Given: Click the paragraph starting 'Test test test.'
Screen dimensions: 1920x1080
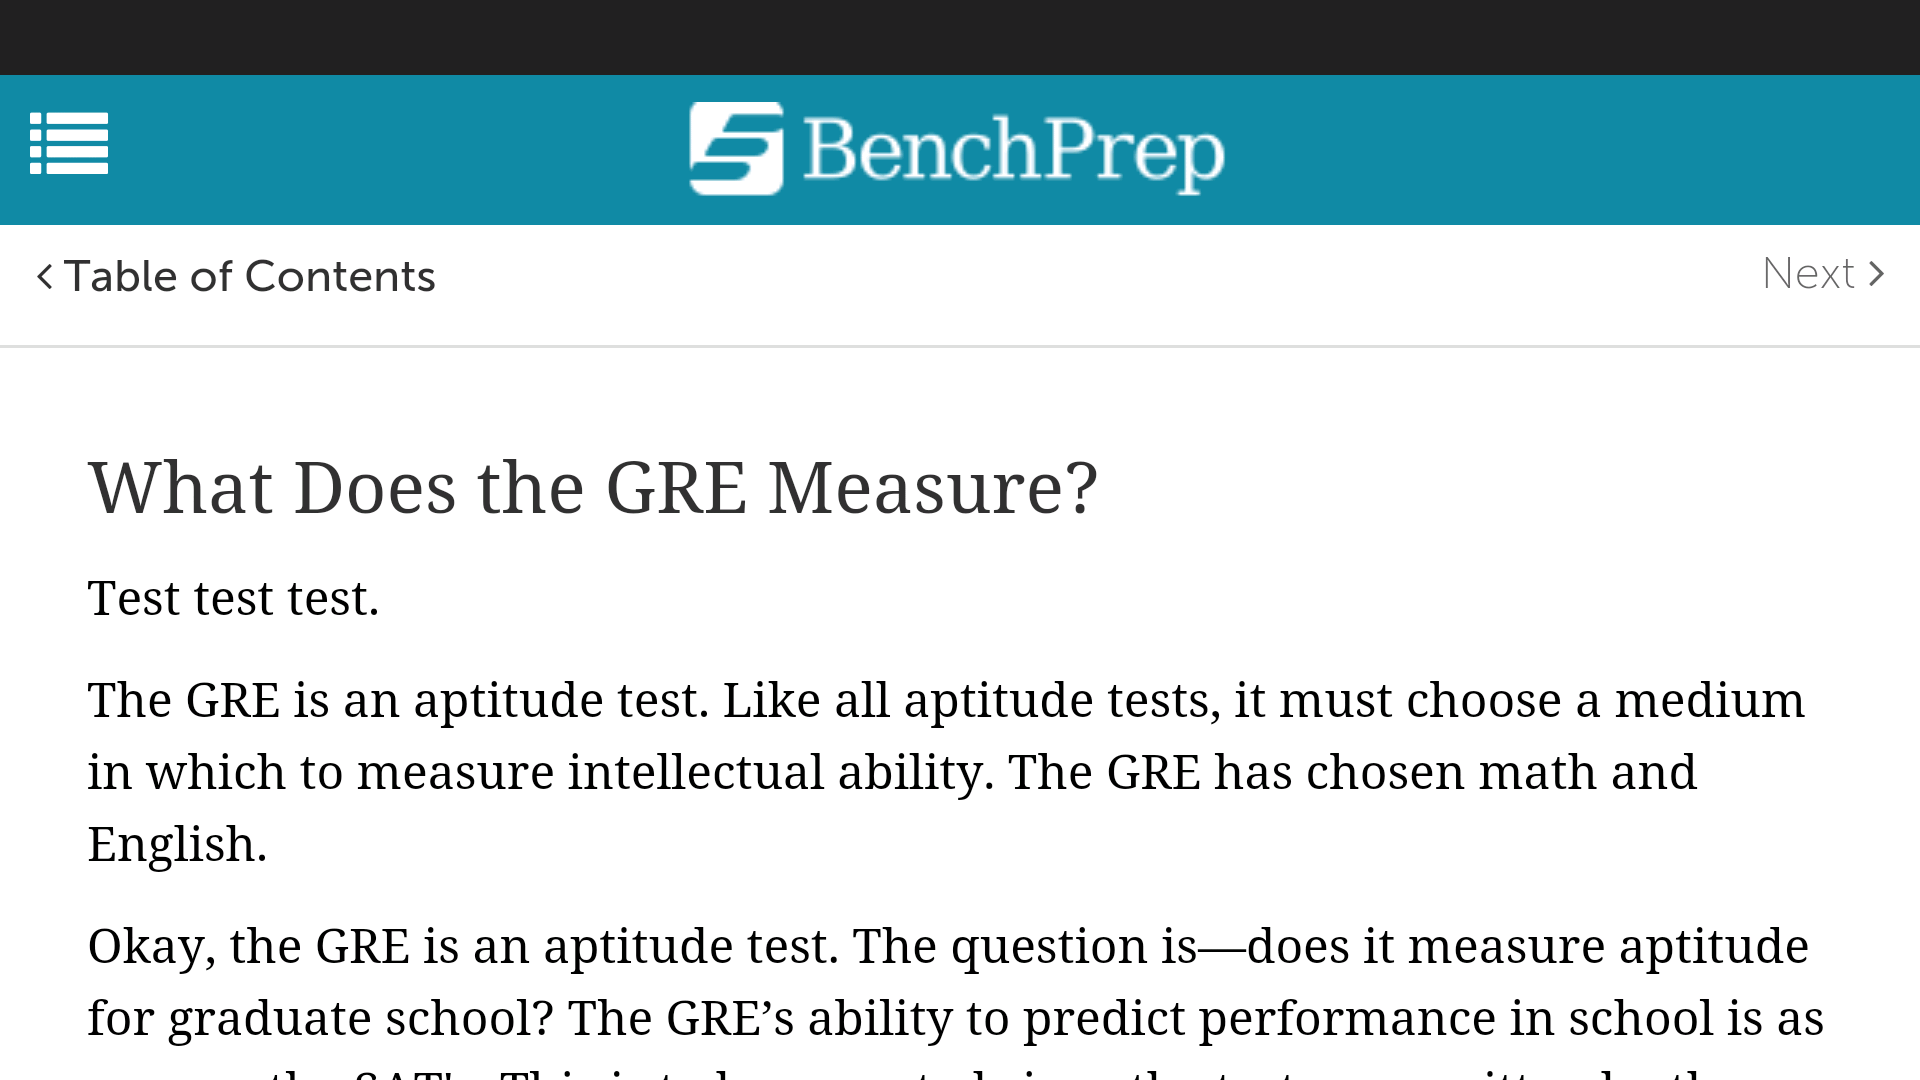Looking at the screenshot, I should tap(234, 597).
